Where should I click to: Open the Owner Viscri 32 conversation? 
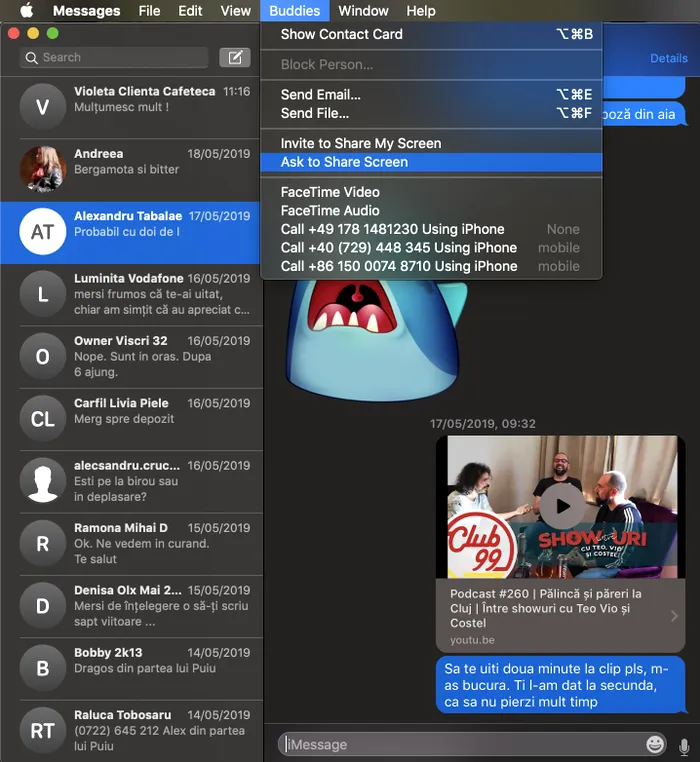point(131,357)
